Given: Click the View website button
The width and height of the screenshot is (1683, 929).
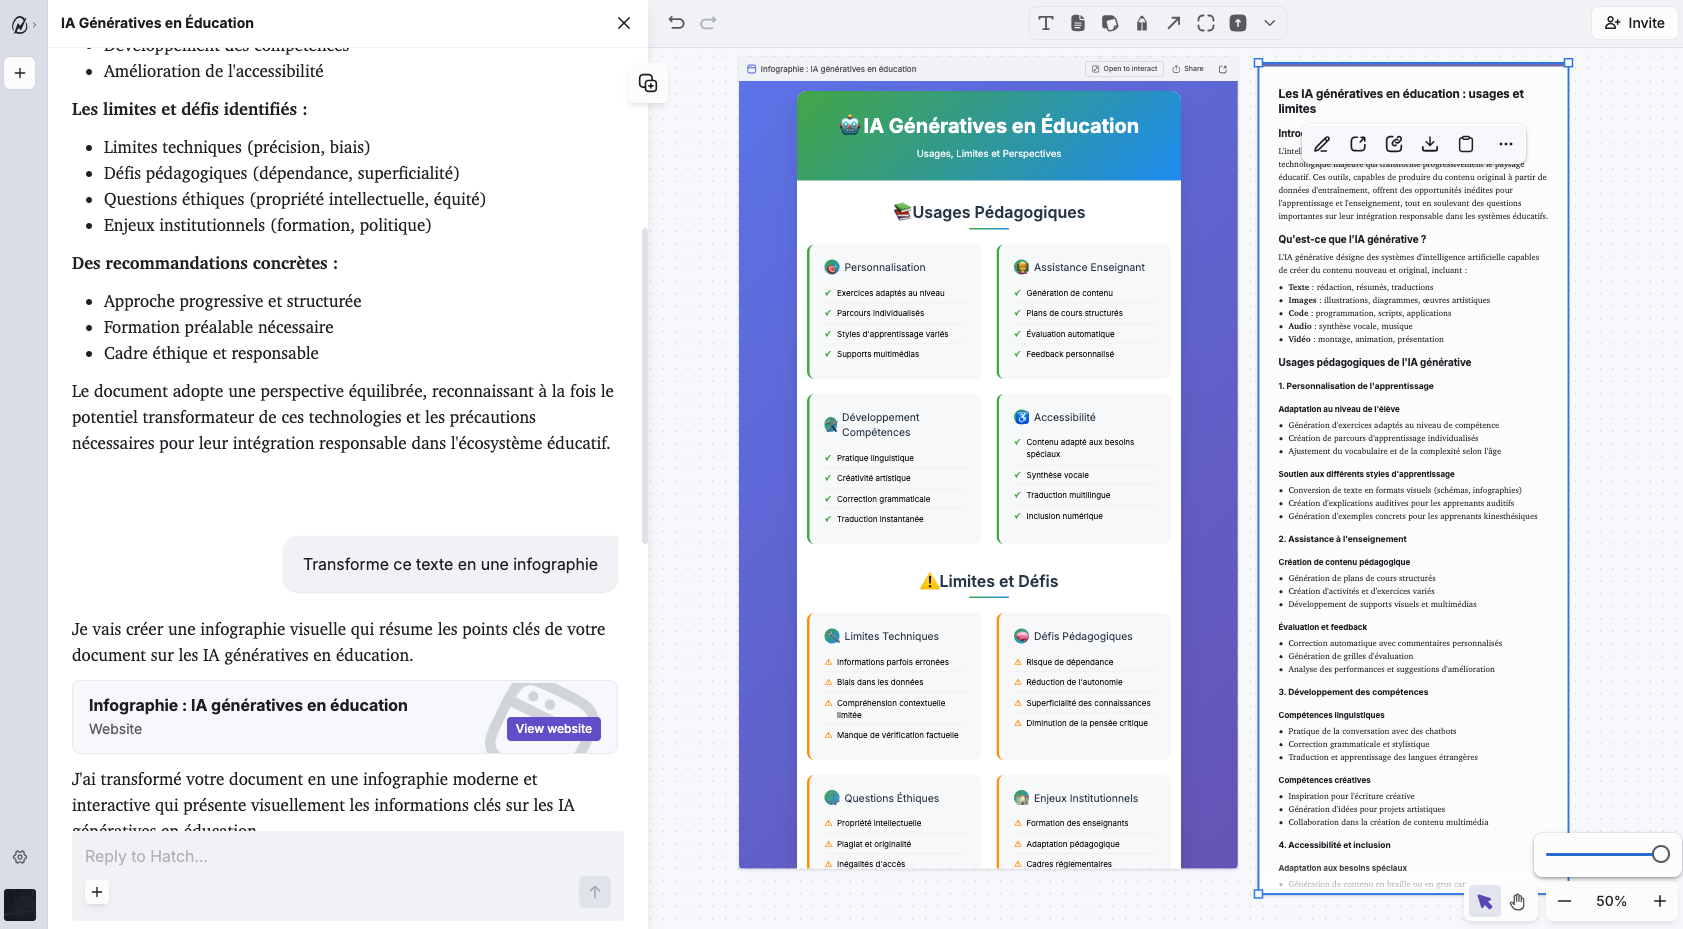Looking at the screenshot, I should coord(553,729).
